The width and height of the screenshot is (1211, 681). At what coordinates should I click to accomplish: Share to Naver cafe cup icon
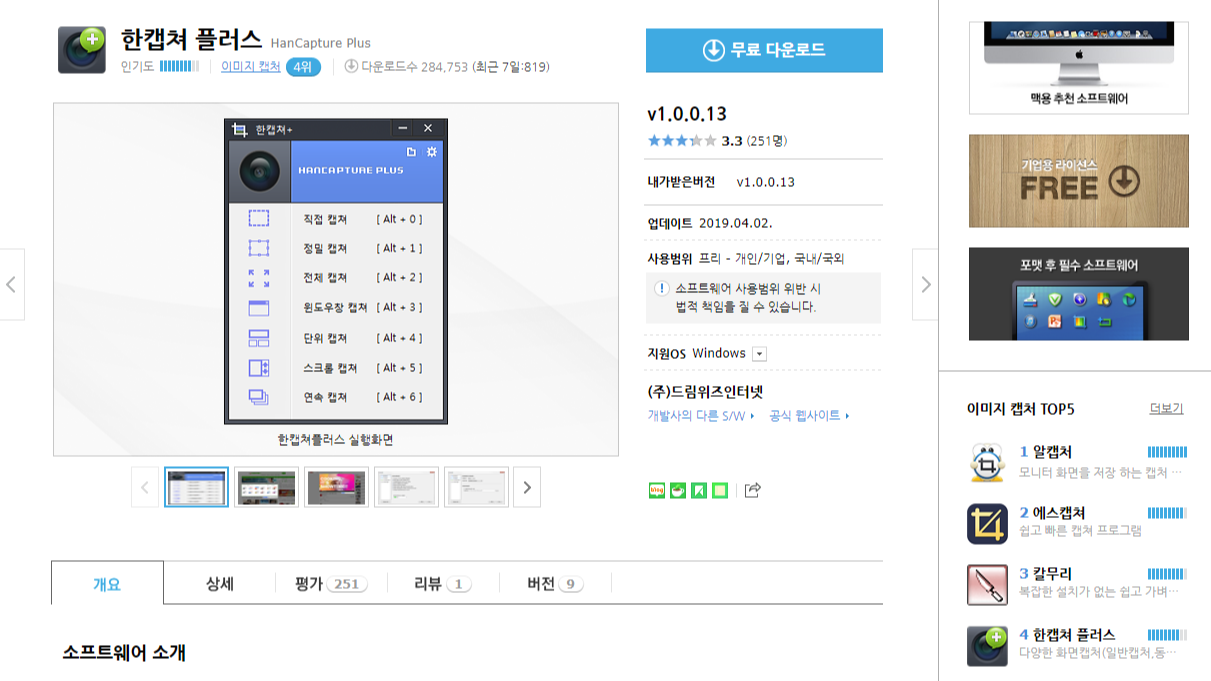click(678, 490)
